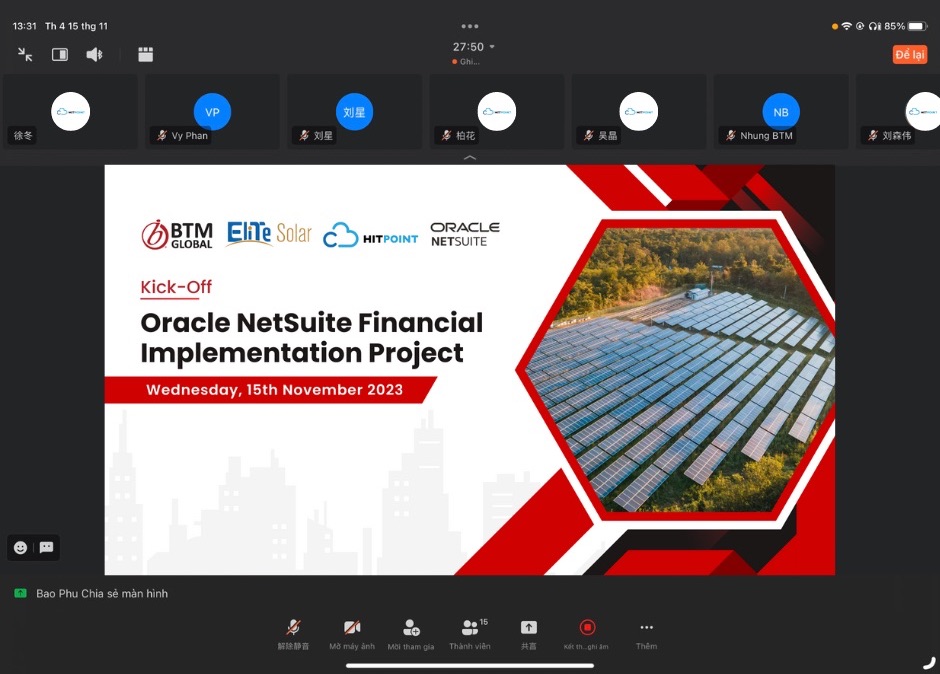
Task: Select the 柏花 participant tile
Action: coord(496,112)
